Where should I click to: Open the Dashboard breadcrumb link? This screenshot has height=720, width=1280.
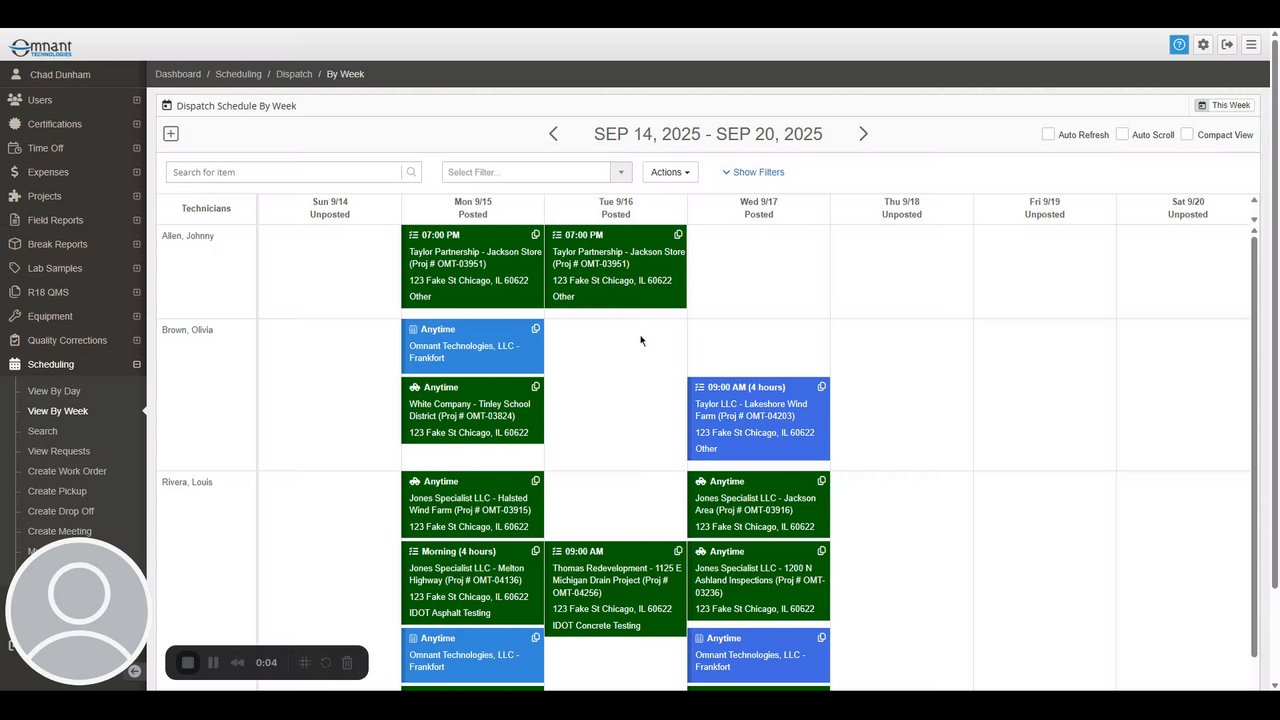point(178,74)
